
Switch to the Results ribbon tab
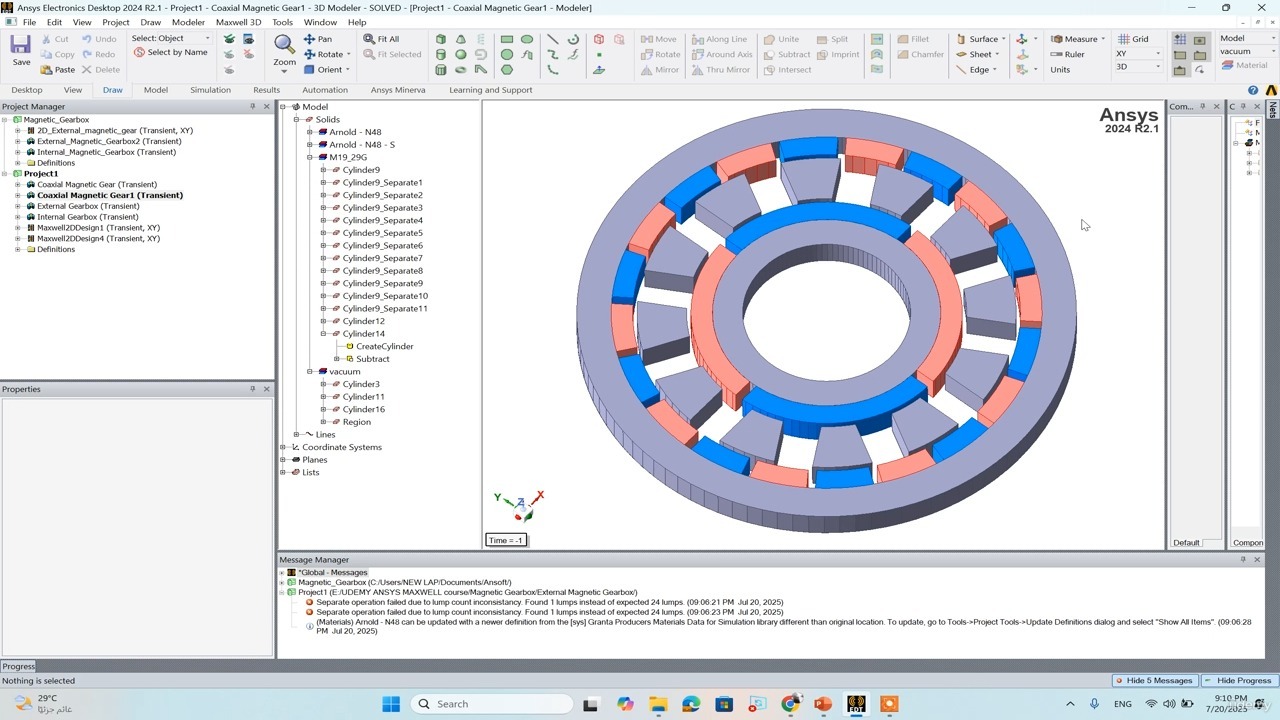(266, 90)
